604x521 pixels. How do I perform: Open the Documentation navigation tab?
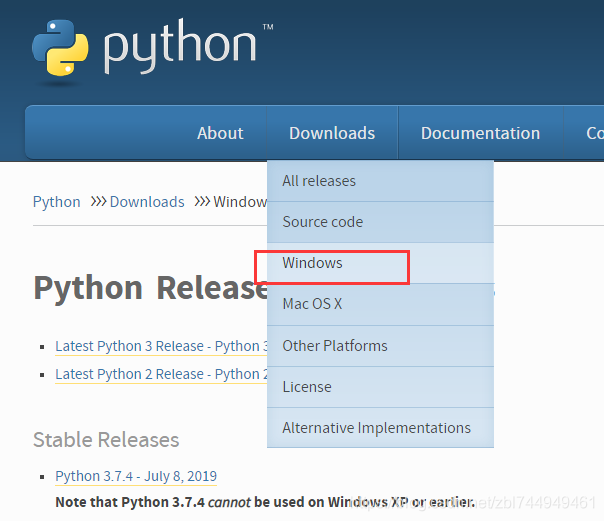(x=480, y=133)
